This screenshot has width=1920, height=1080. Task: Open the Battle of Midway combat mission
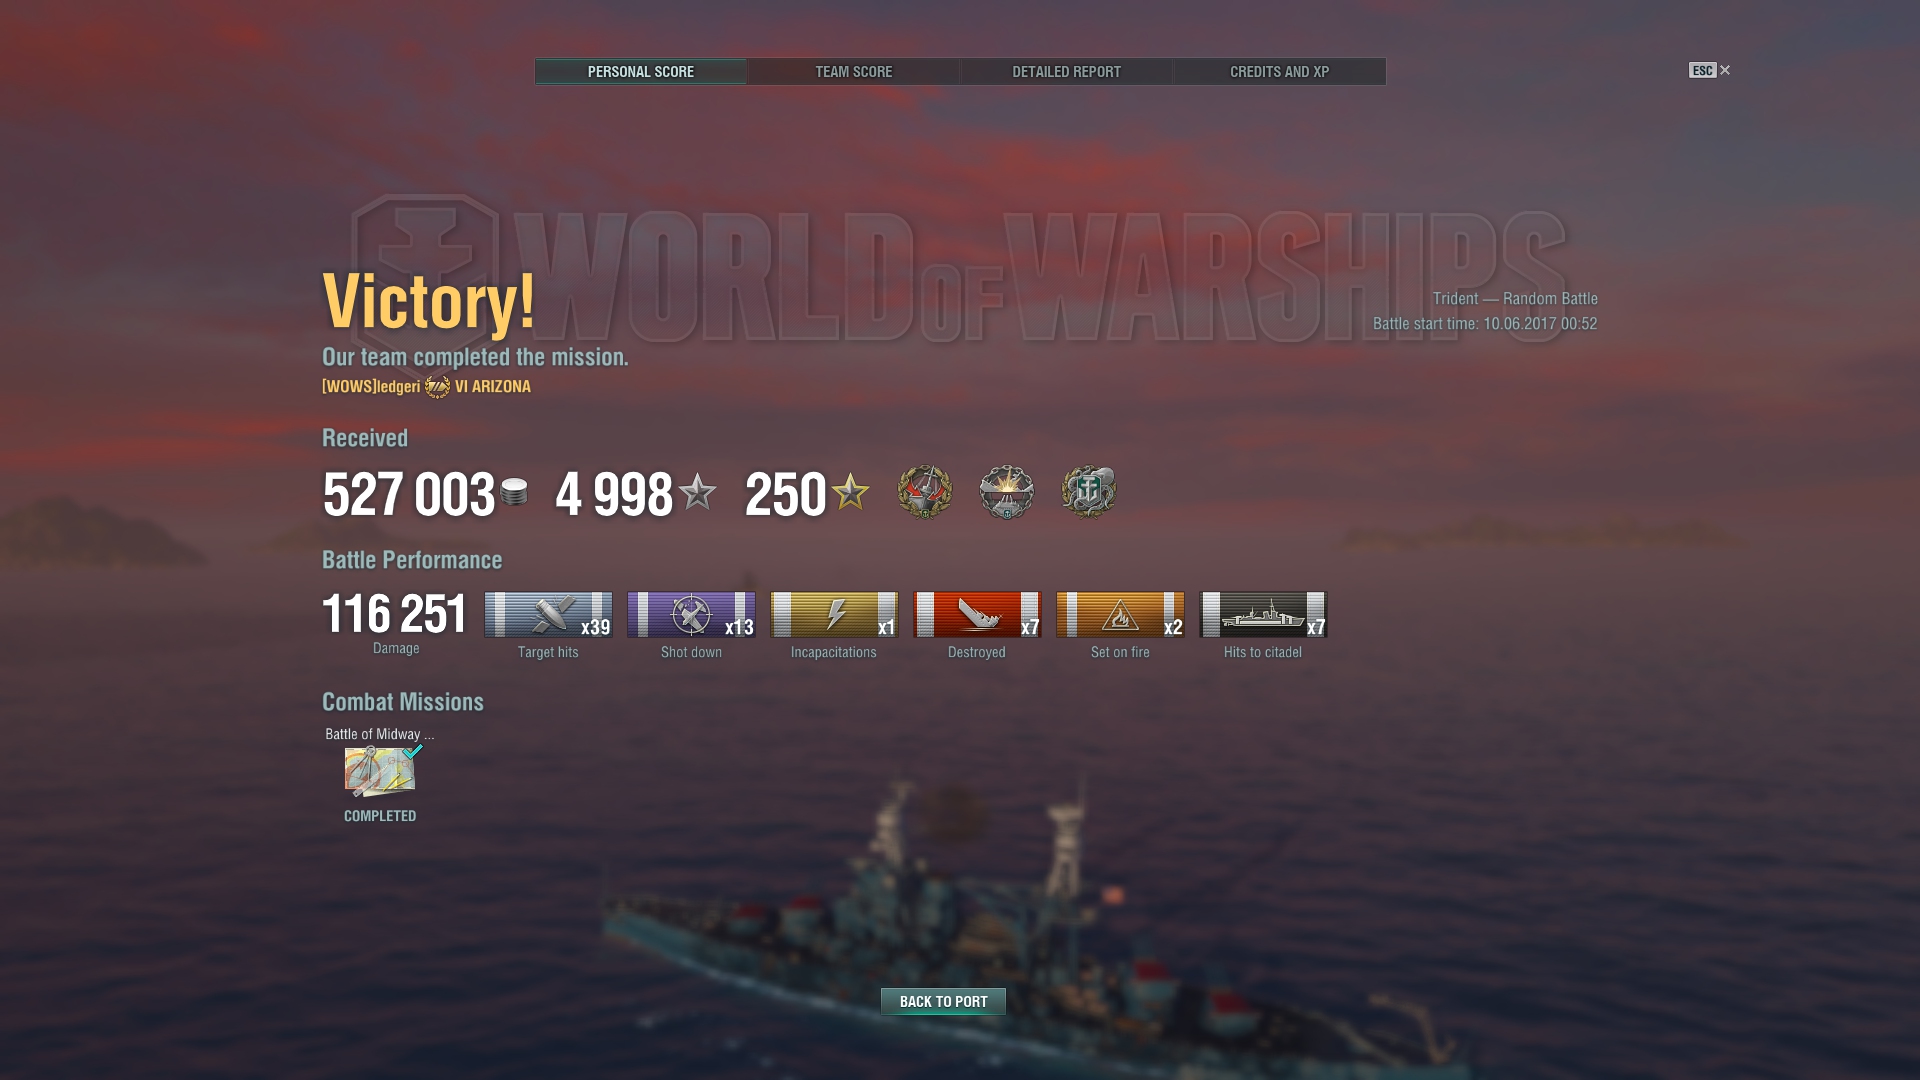[380, 771]
